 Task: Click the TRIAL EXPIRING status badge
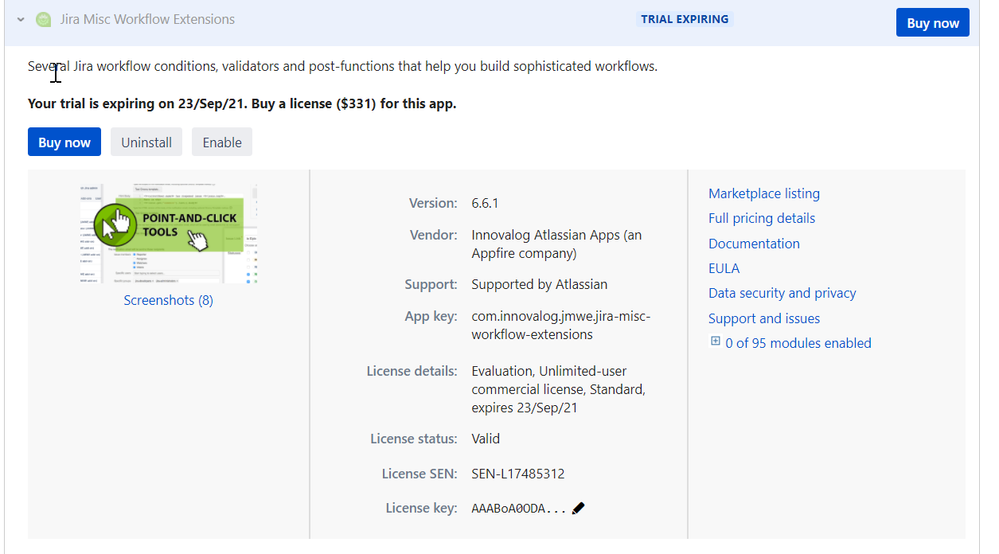coord(684,19)
